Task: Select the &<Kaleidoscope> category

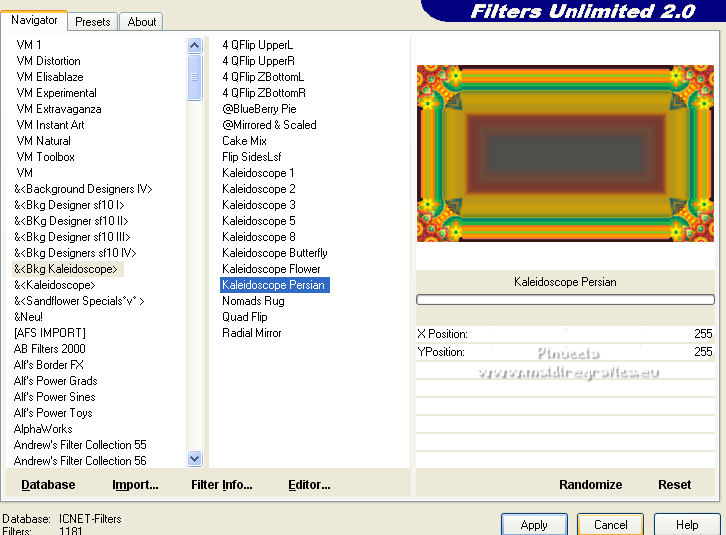Action: click(x=55, y=285)
